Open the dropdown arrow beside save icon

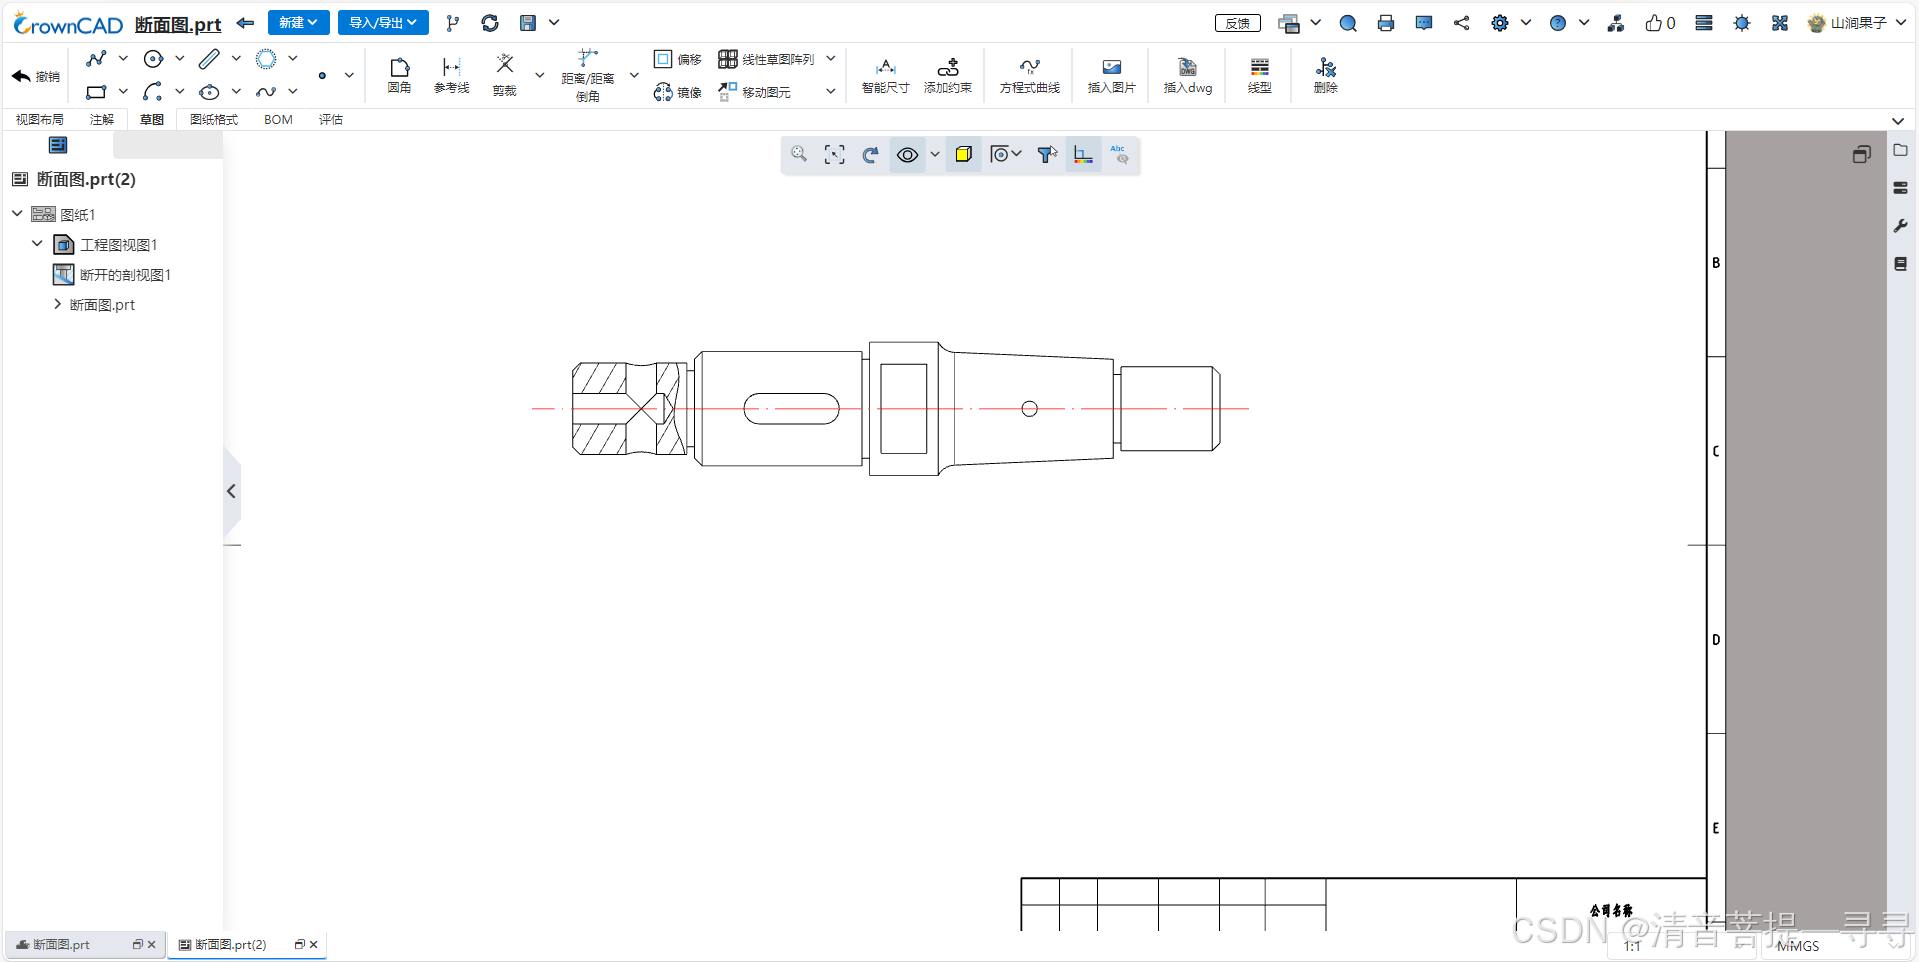pos(554,22)
